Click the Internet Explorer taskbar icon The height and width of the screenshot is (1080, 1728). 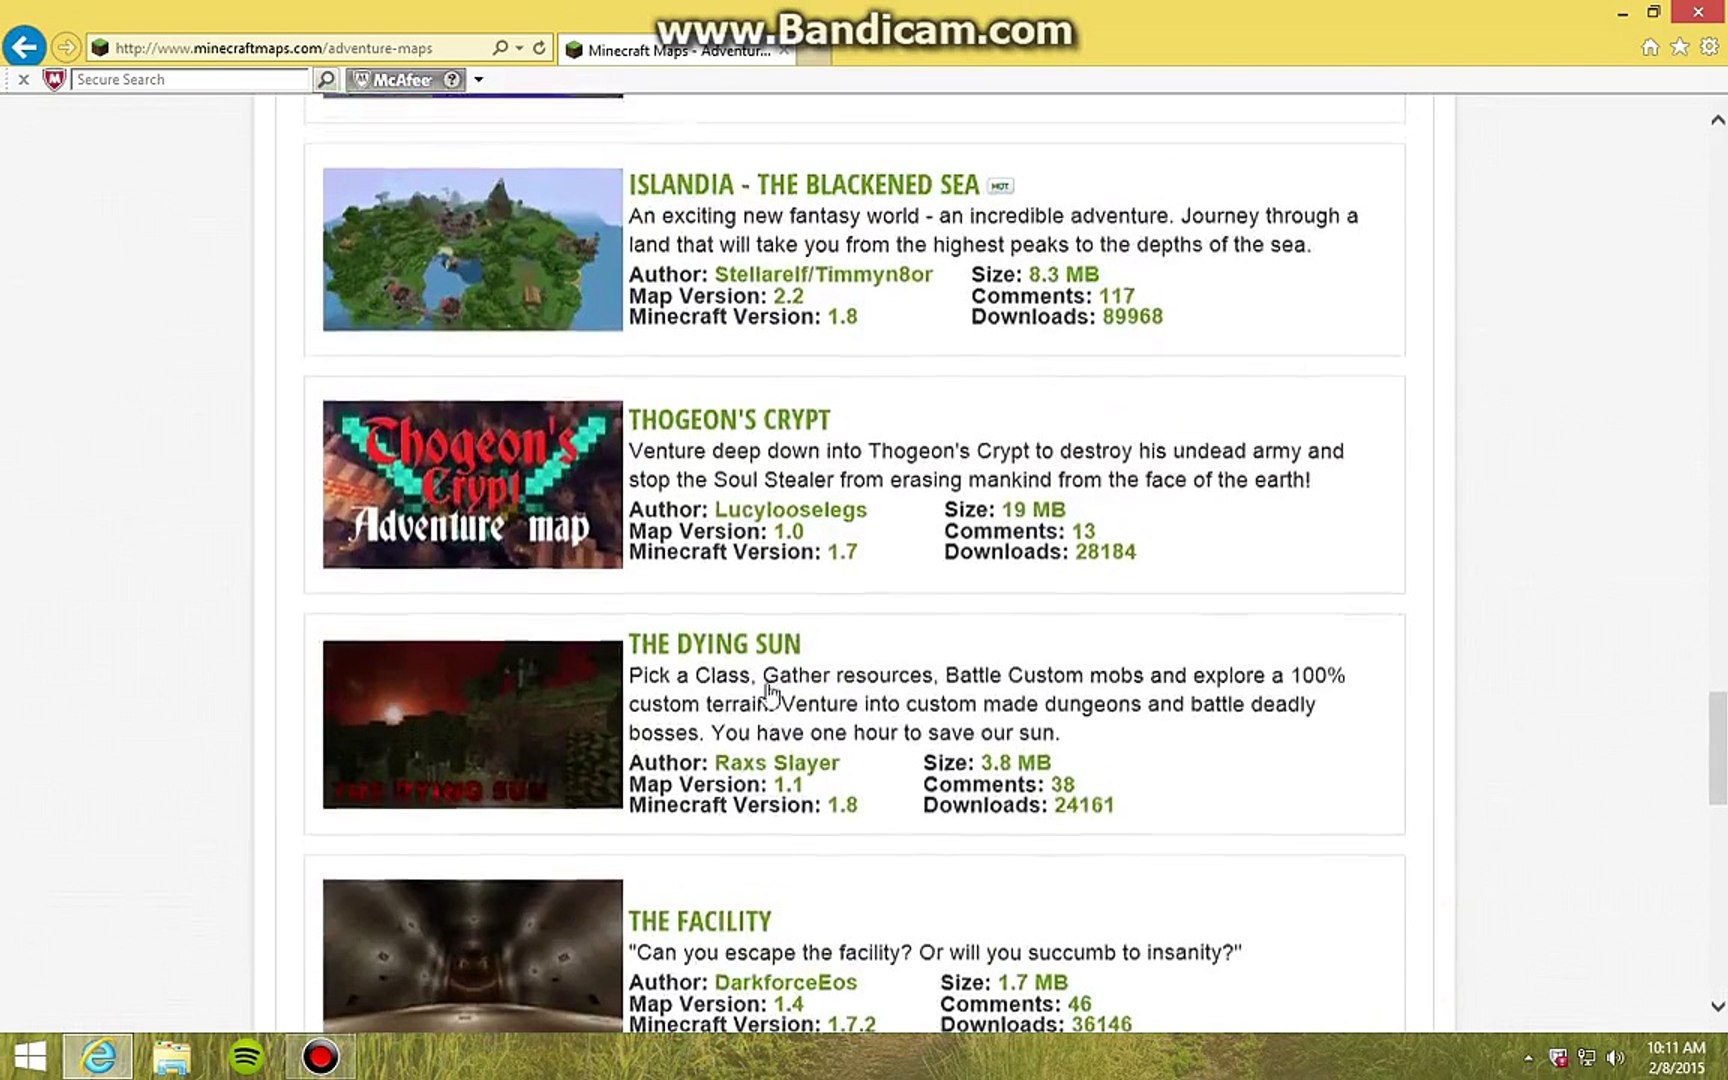point(98,1057)
